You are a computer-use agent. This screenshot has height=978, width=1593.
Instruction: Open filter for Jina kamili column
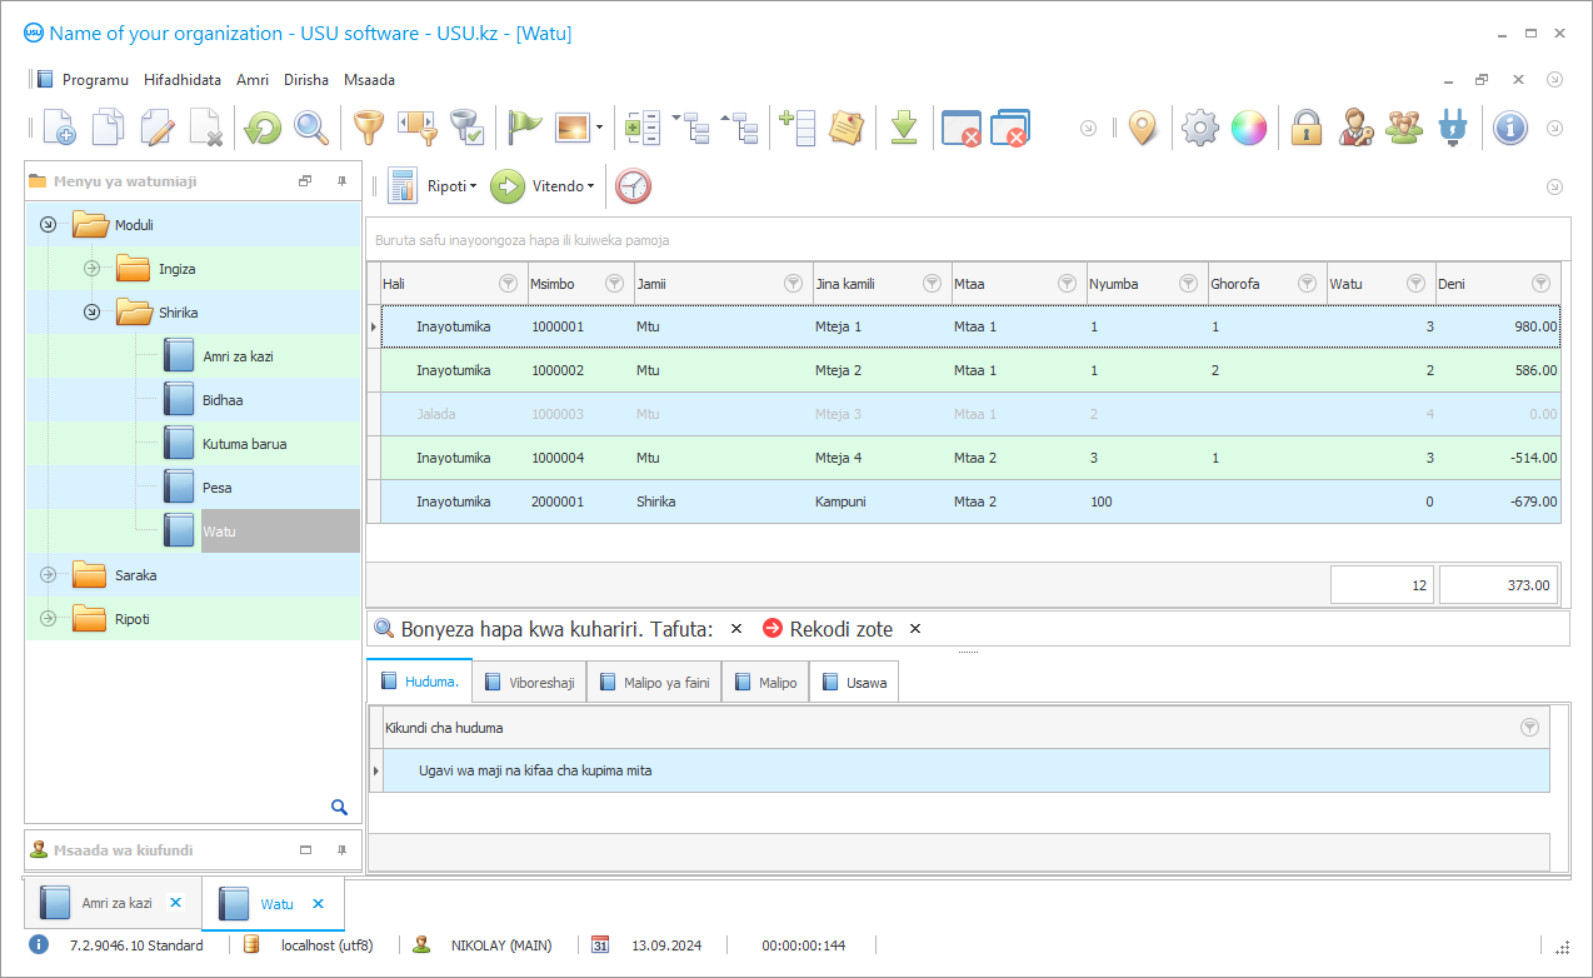932,284
